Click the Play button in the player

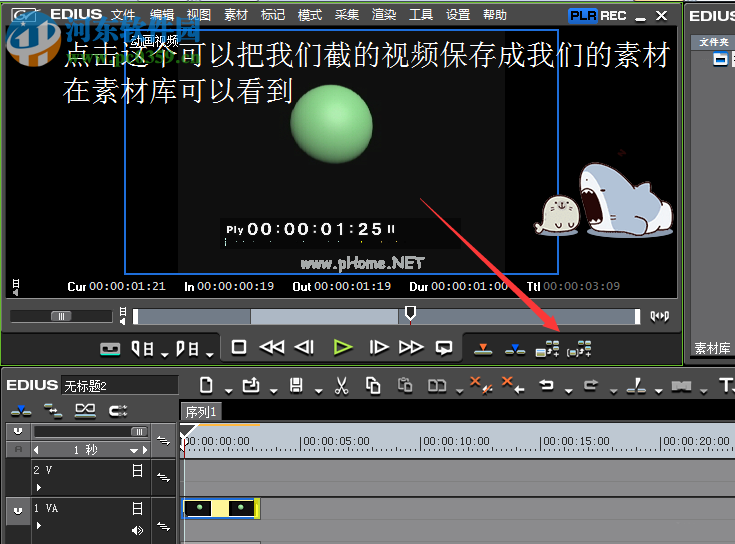[x=343, y=348]
